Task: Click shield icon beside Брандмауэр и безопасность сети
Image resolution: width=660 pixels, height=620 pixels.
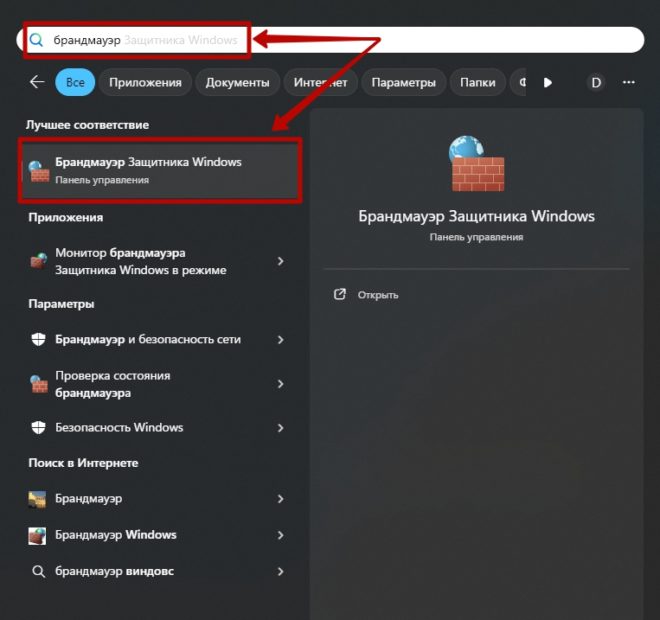Action: pos(38,339)
